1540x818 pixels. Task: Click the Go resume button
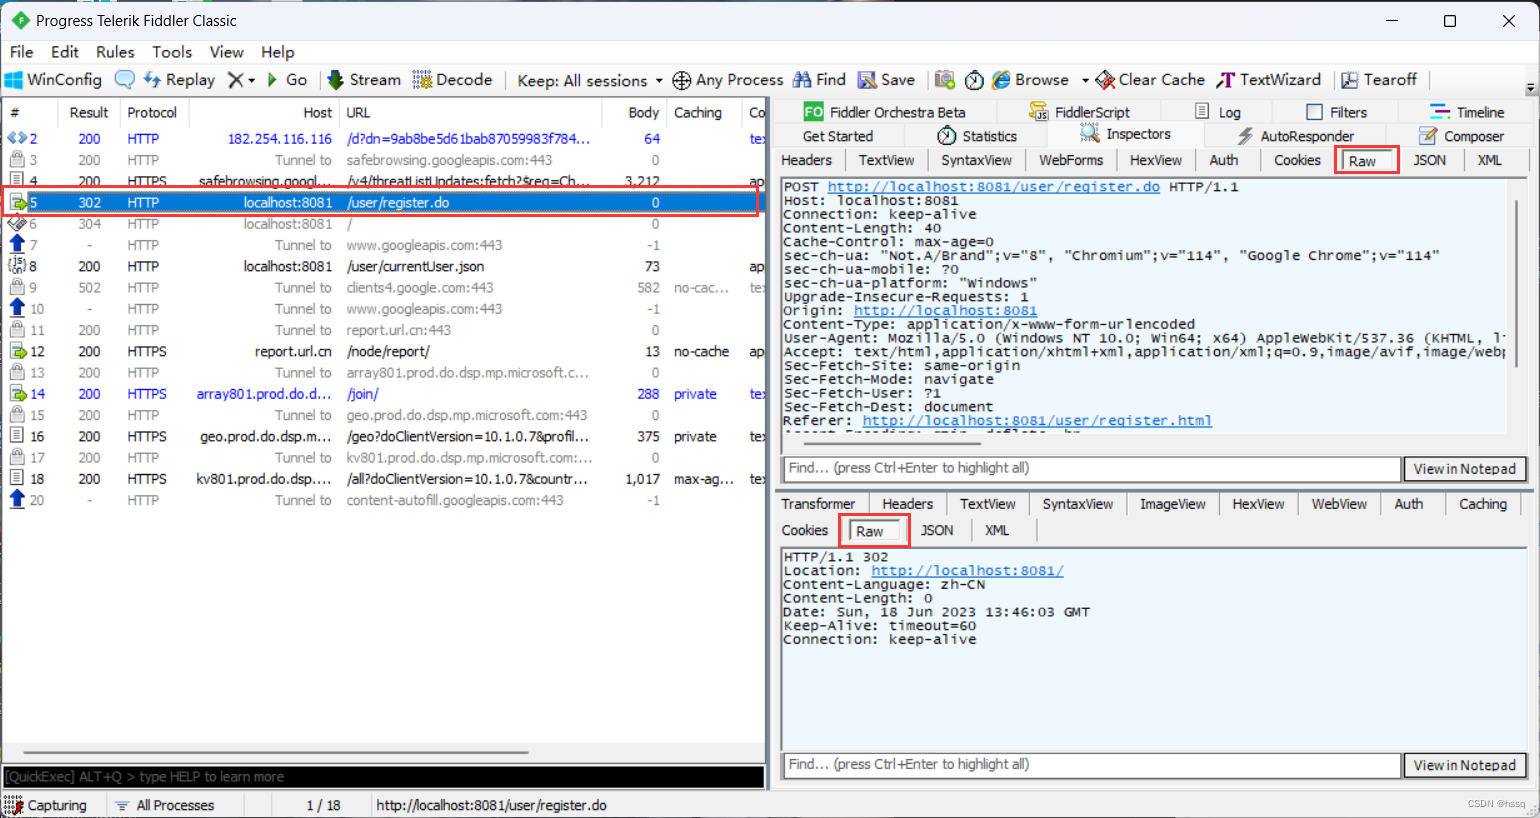tap(286, 80)
